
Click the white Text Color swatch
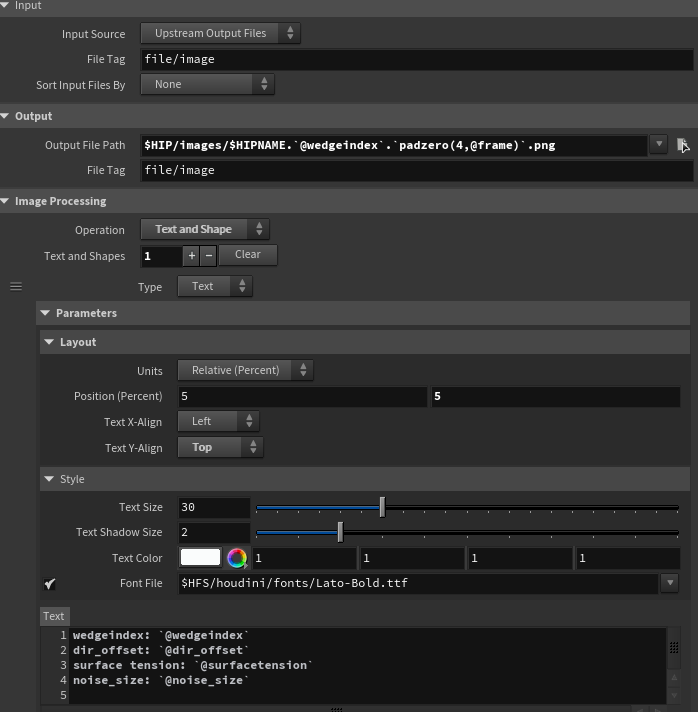(200, 558)
